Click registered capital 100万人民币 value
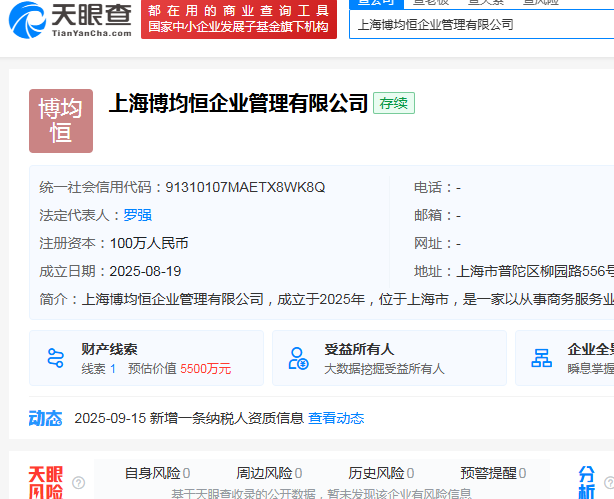 point(149,243)
